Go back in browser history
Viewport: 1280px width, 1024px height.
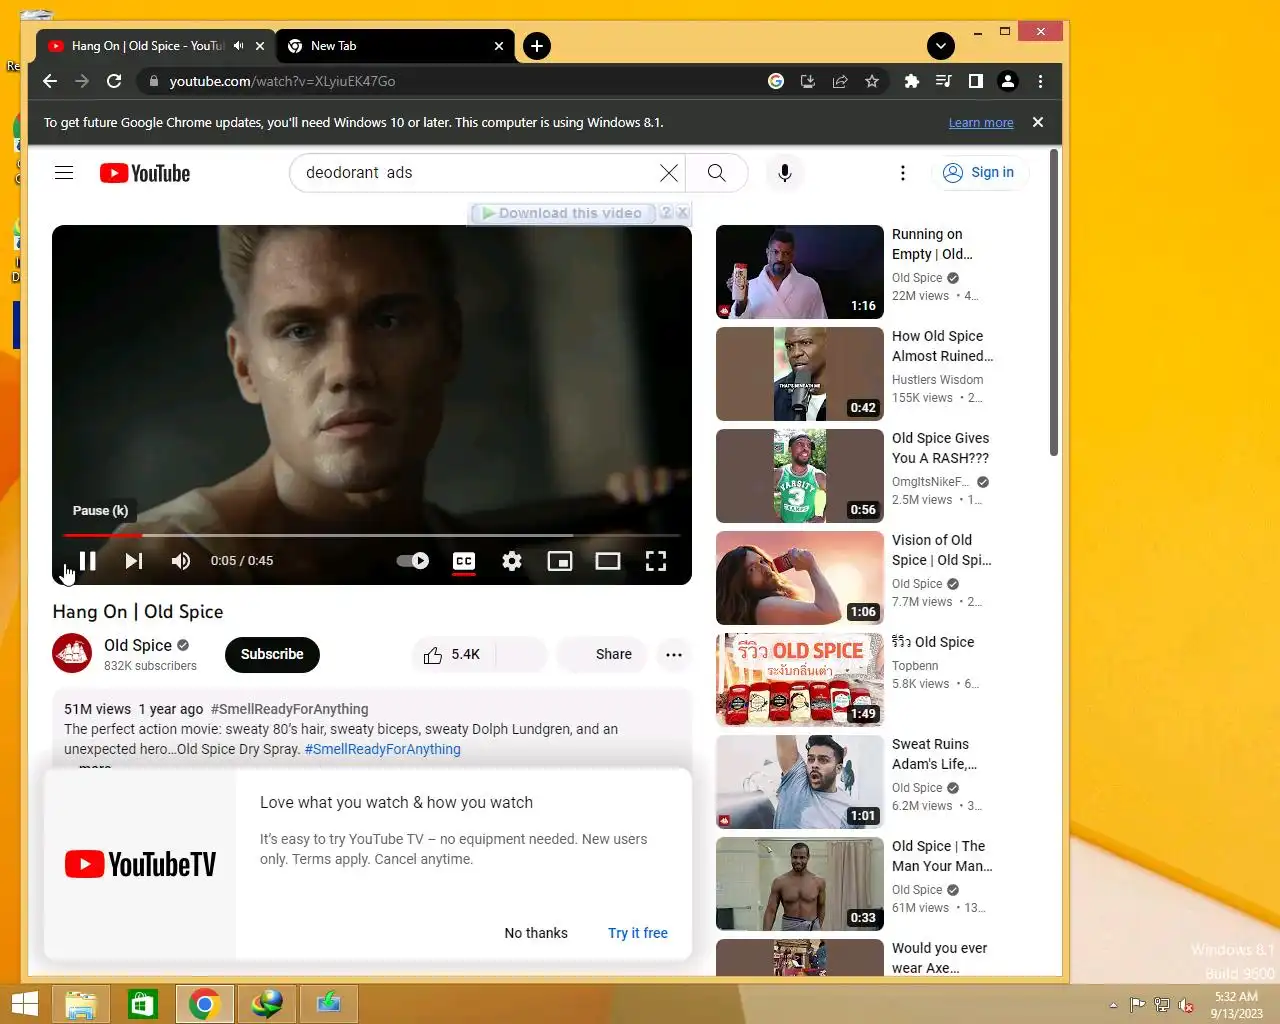pos(50,81)
